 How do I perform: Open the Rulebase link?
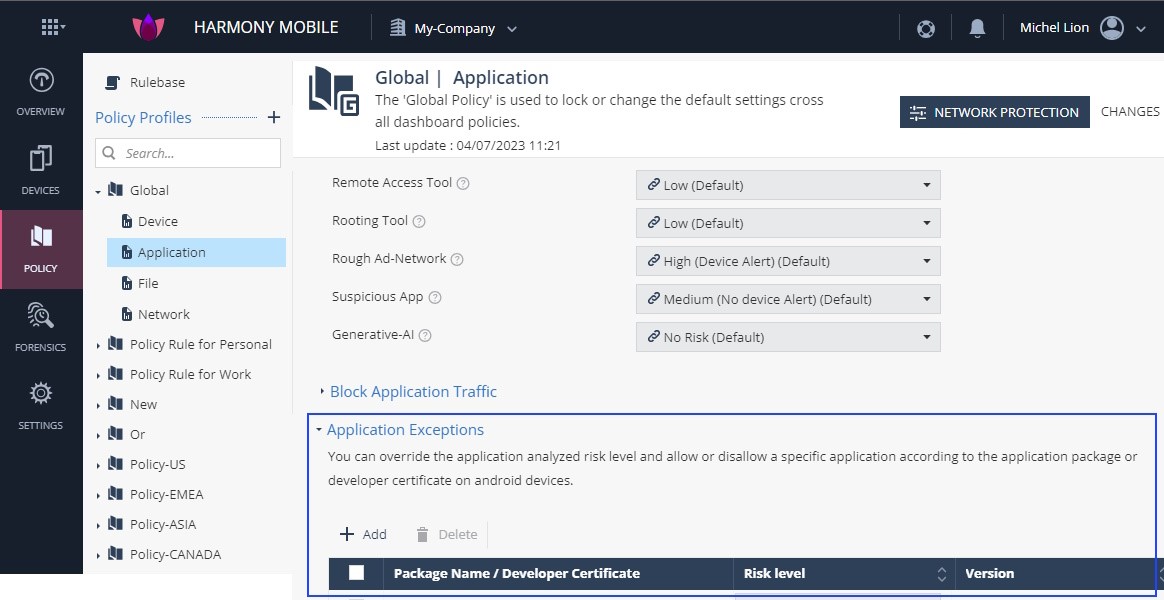coord(157,82)
